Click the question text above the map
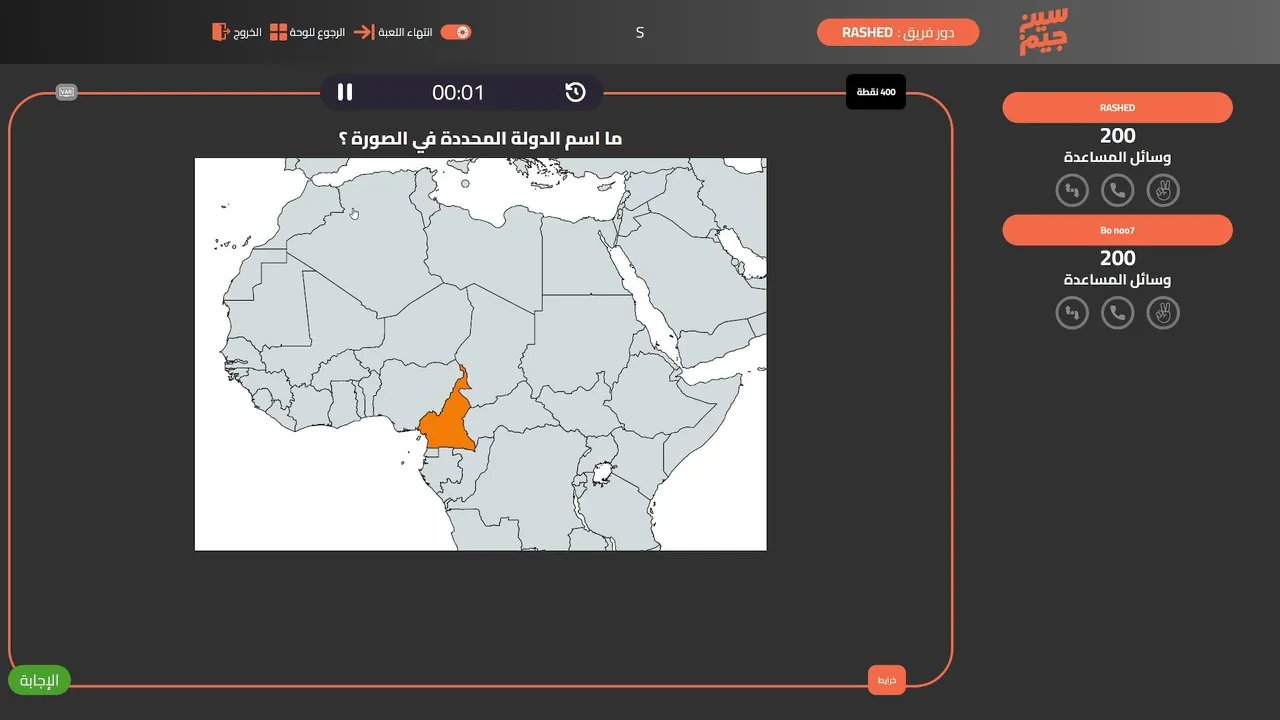The width and height of the screenshot is (1280, 720). (481, 138)
